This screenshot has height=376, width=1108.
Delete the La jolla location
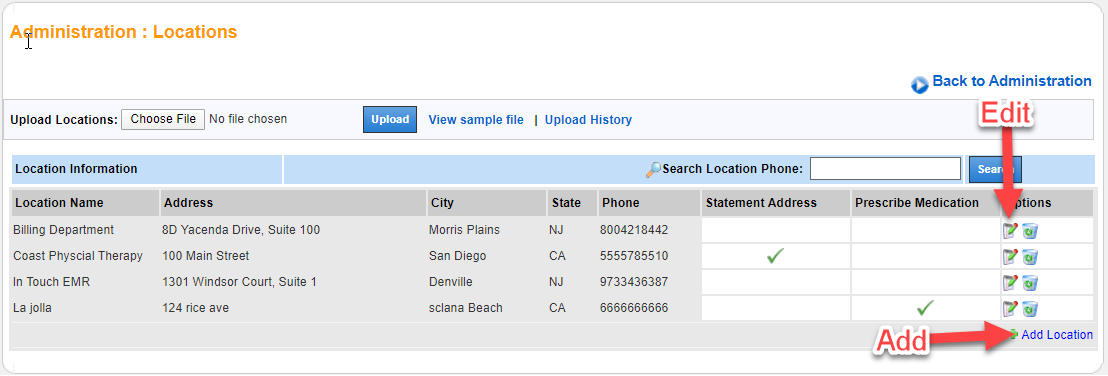(1030, 308)
